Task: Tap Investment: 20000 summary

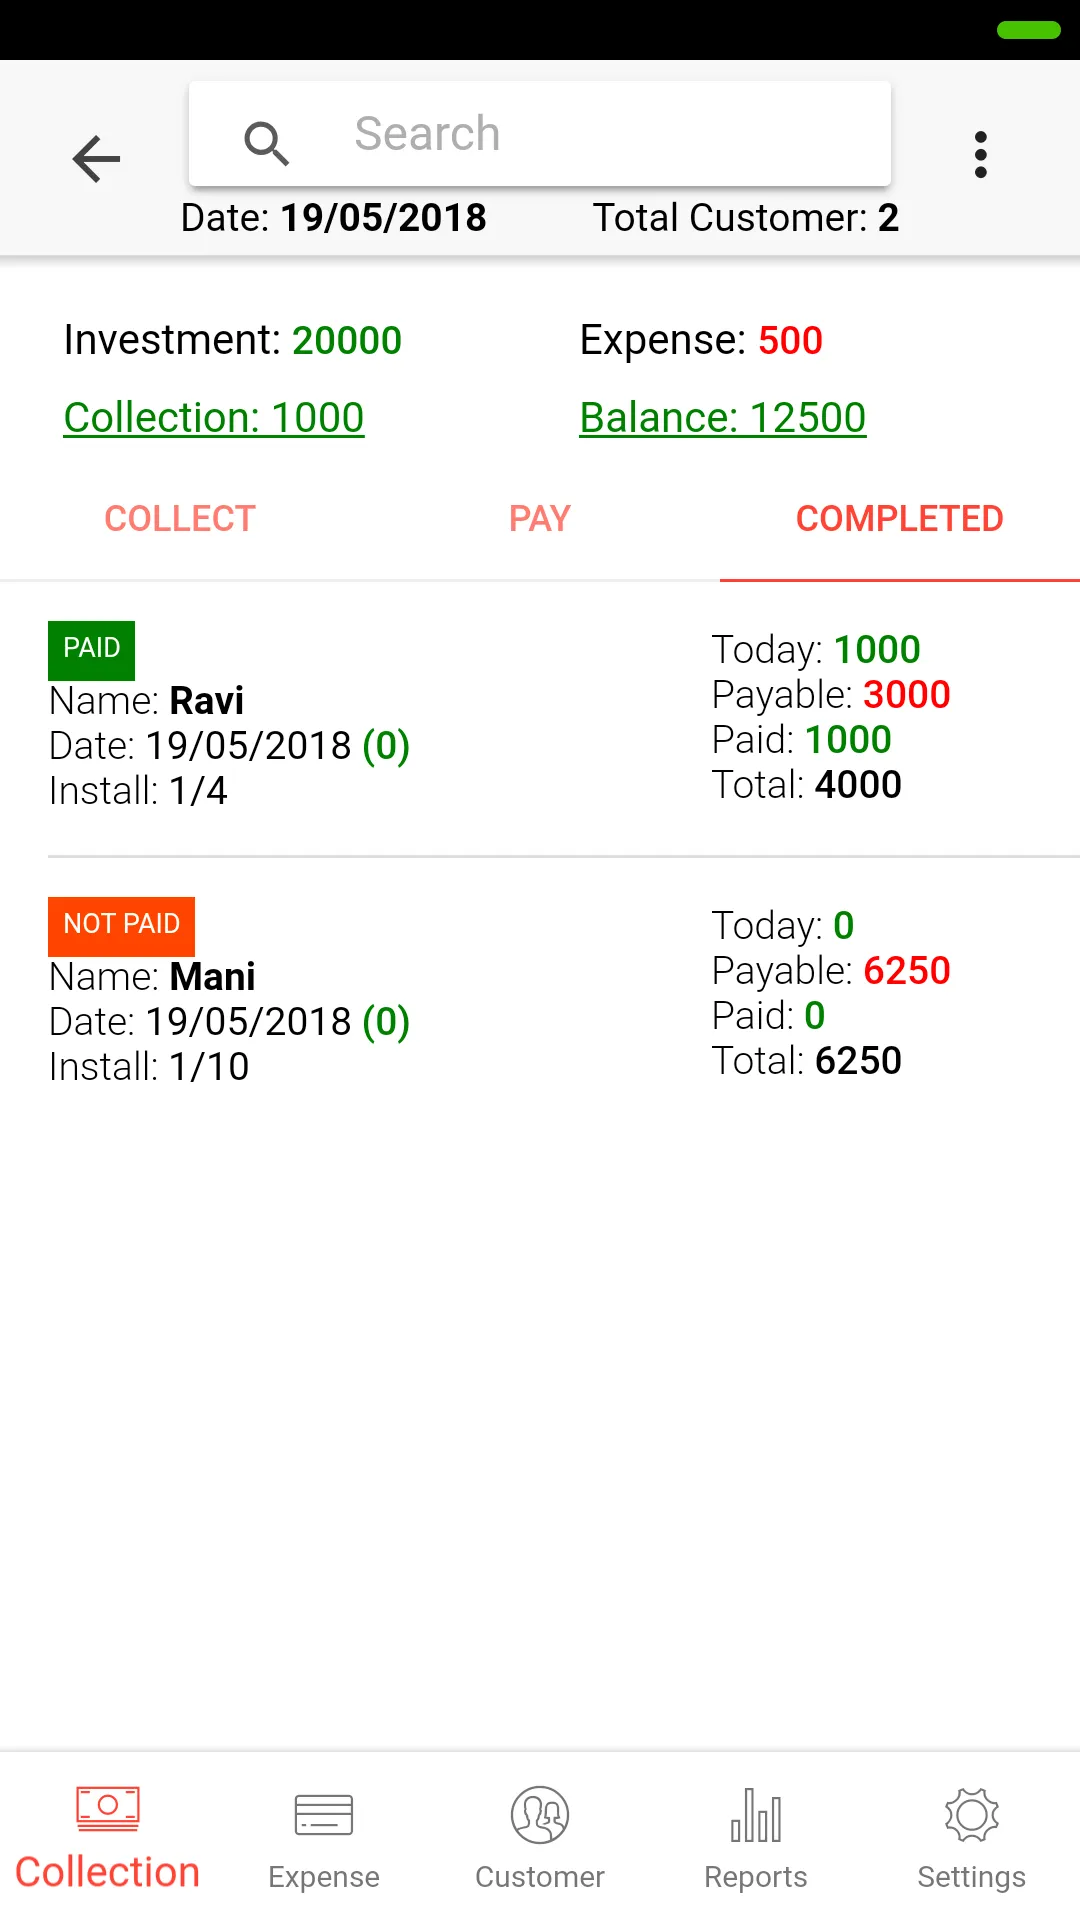Action: tap(233, 341)
